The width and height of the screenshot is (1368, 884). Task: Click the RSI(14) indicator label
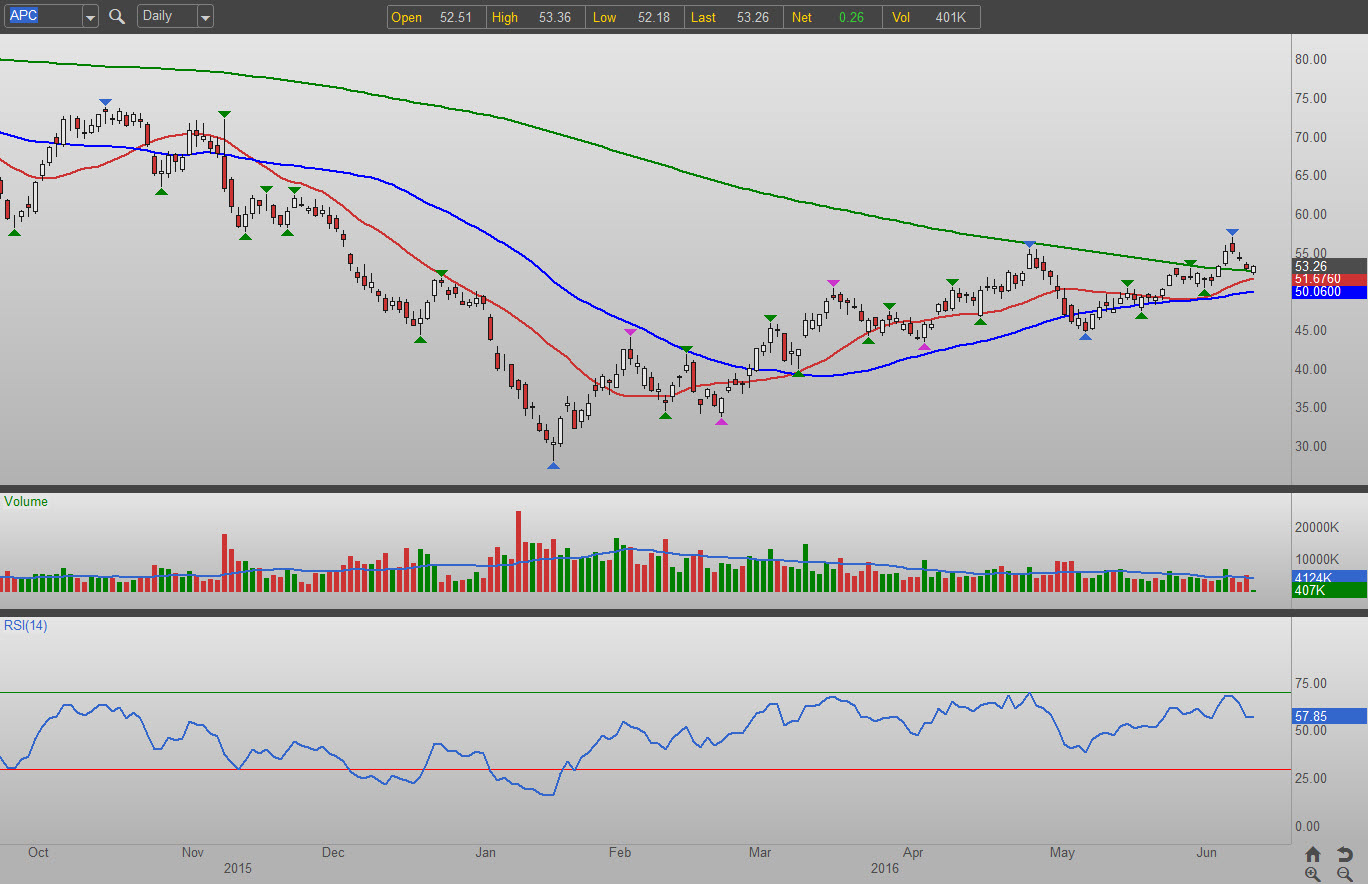tap(26, 626)
